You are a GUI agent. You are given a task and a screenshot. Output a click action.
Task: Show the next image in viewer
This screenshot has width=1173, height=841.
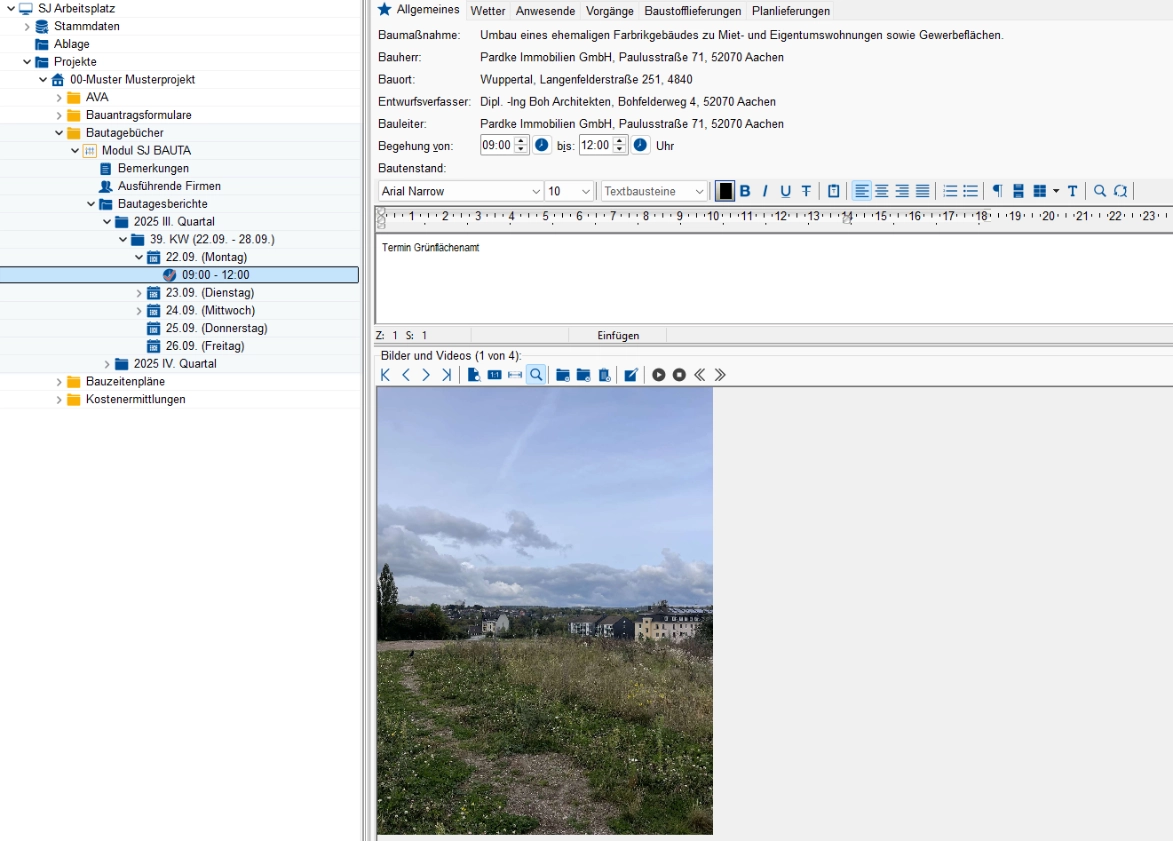pos(426,375)
